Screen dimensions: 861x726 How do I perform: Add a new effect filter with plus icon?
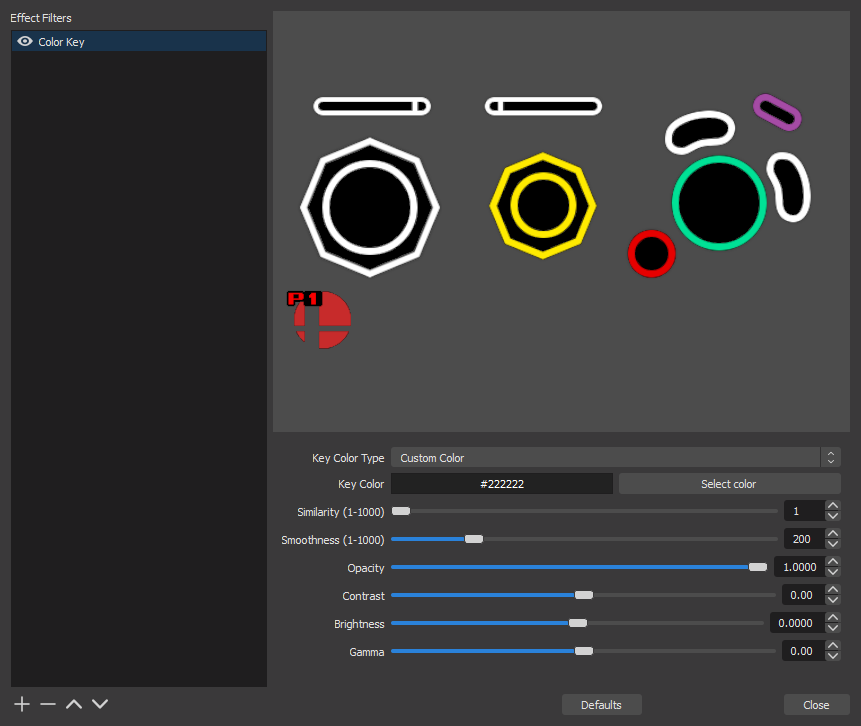22,704
